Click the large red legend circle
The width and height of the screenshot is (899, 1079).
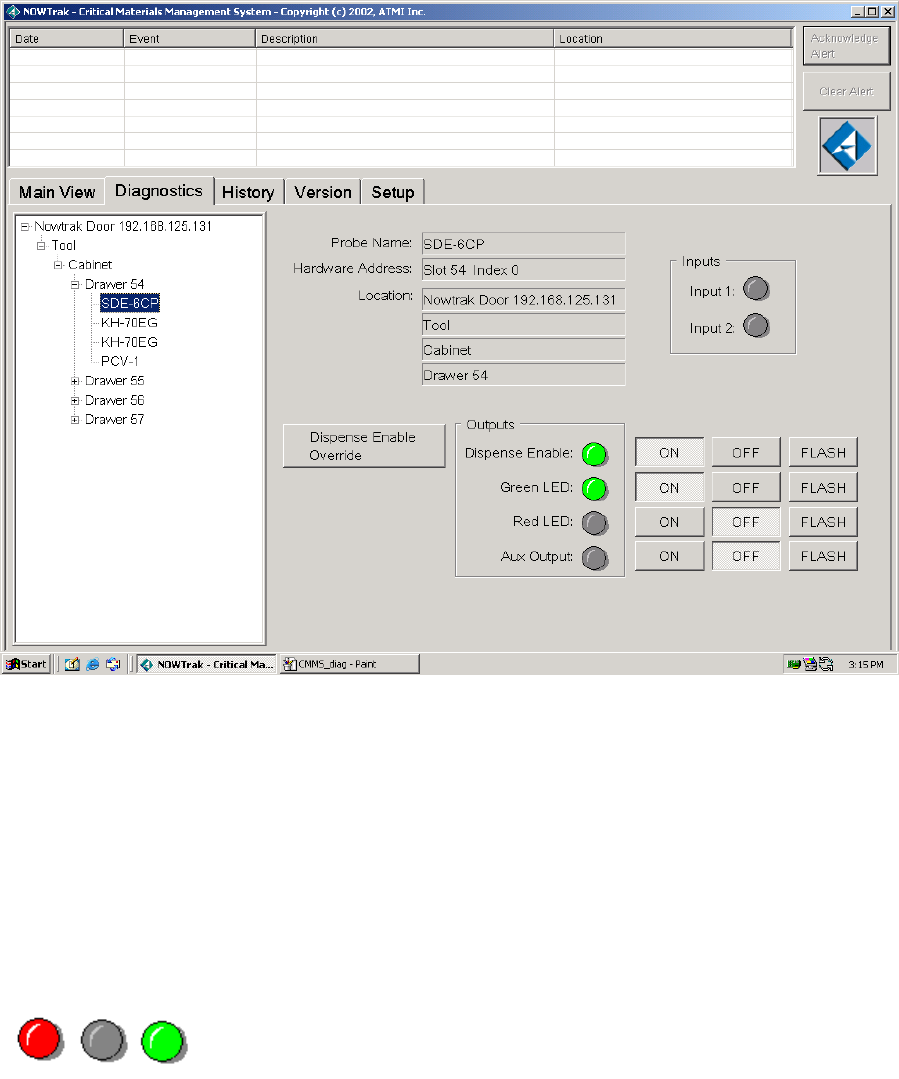[x=40, y=1038]
